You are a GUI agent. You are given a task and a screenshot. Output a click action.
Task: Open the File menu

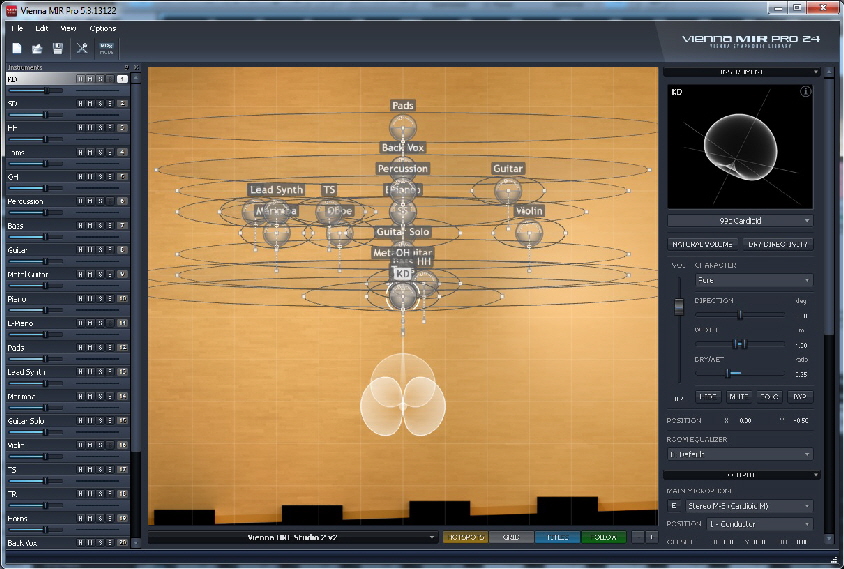17,28
